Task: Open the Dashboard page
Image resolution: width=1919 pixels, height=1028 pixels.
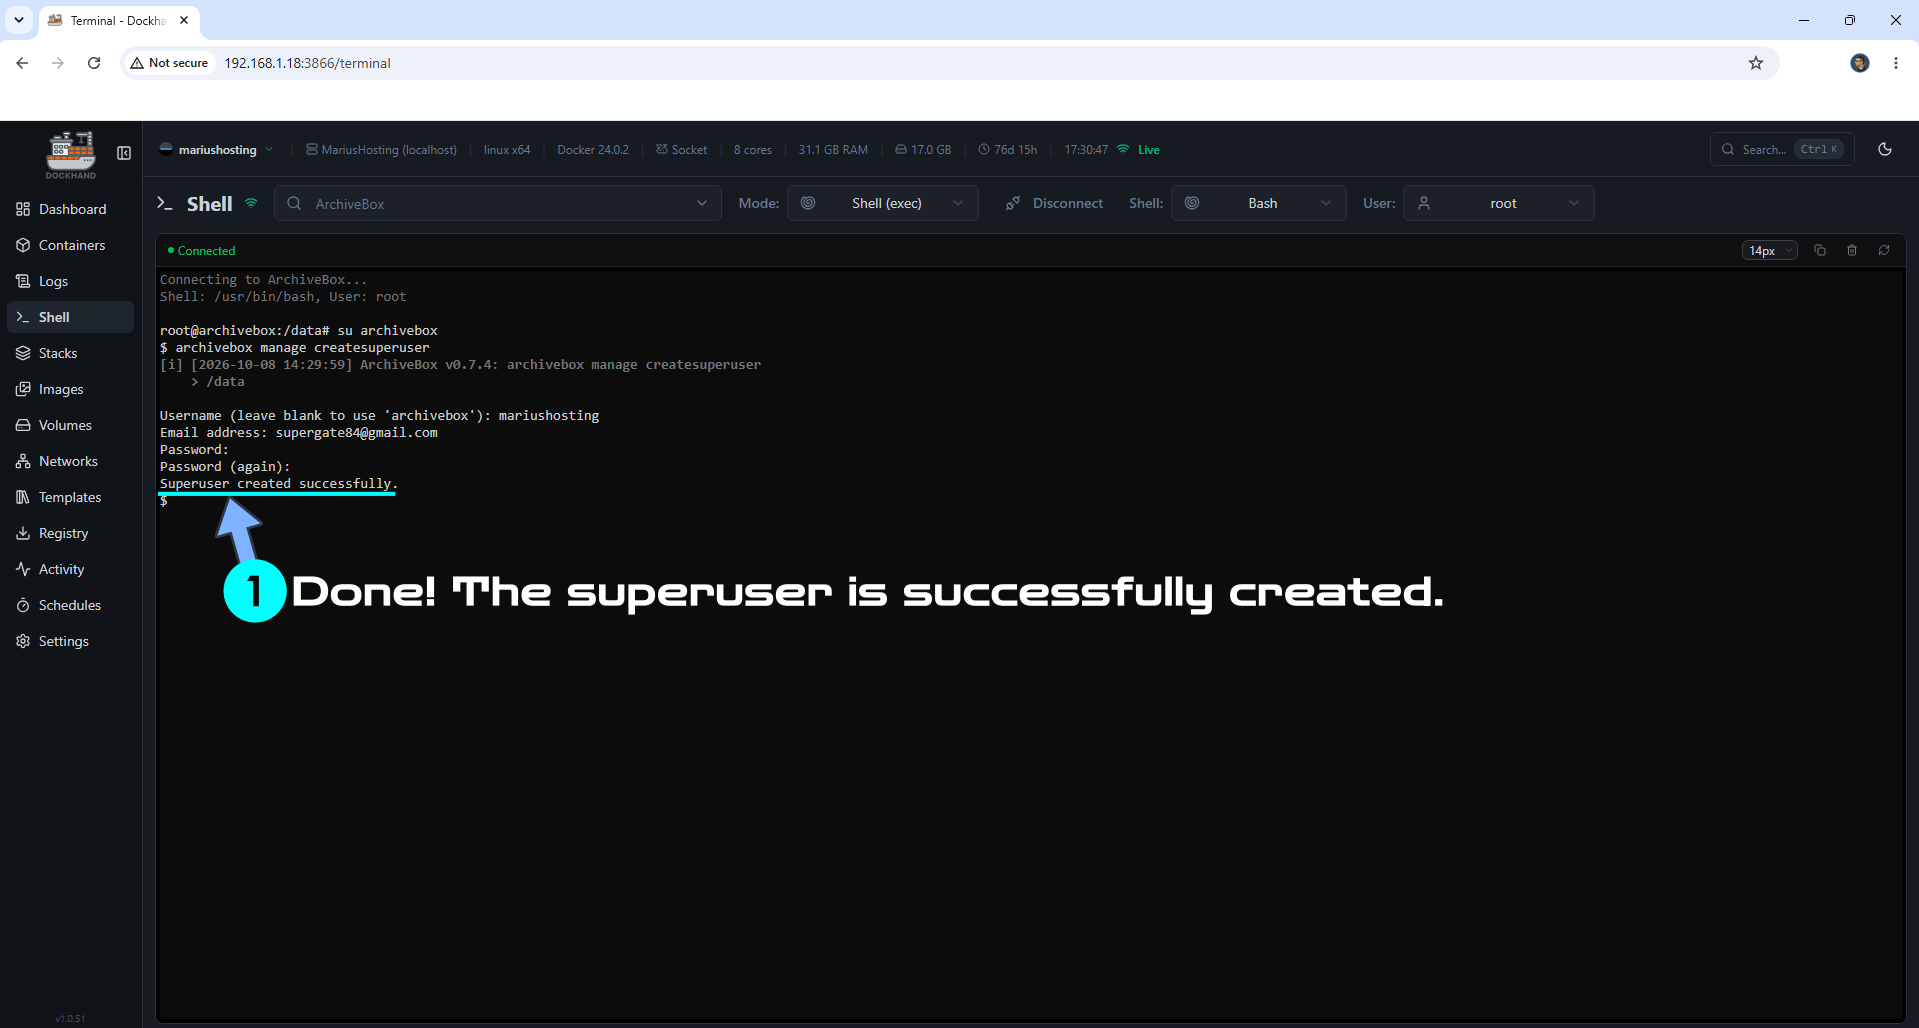Action: pyautogui.click(x=70, y=209)
